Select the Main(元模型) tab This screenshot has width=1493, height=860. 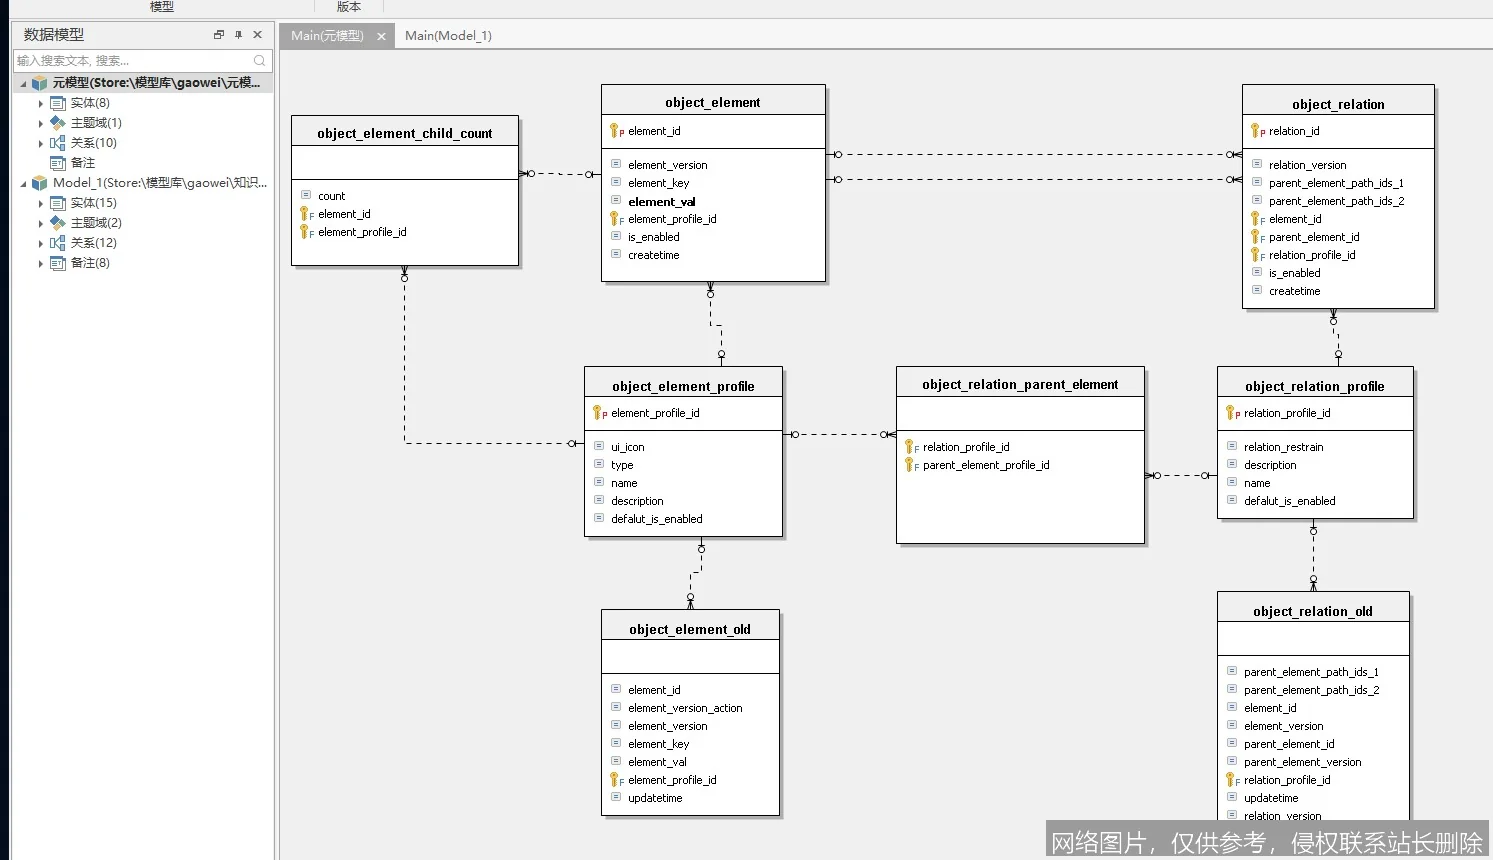327,36
